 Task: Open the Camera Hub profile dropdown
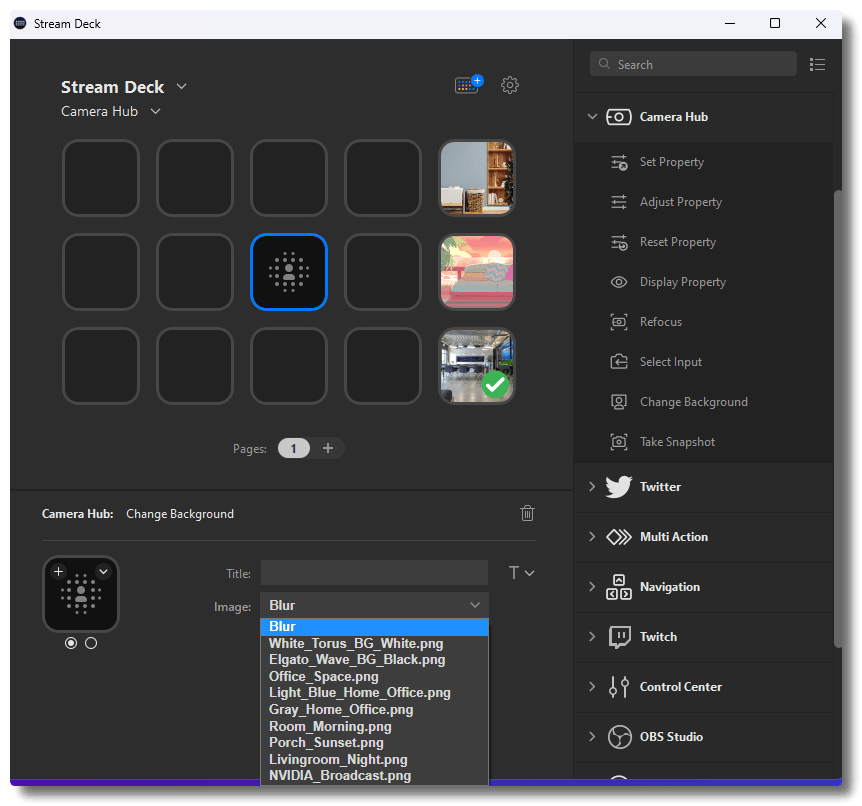pos(112,111)
